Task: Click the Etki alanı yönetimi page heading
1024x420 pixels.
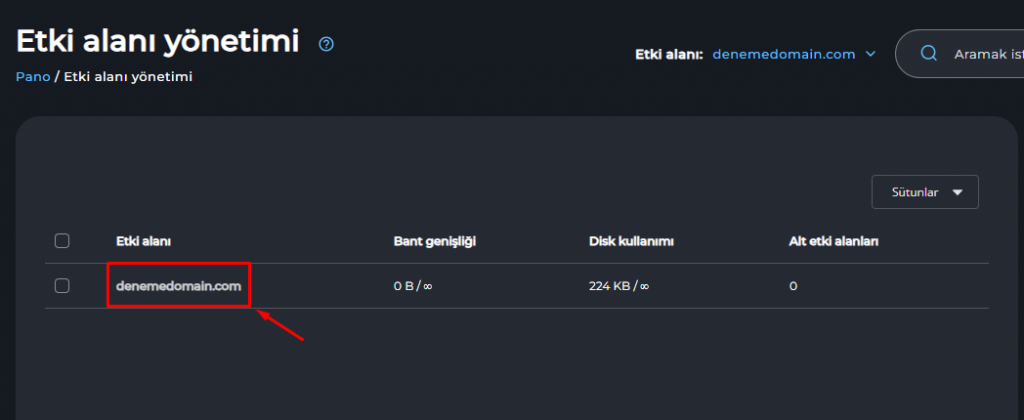Action: 157,42
